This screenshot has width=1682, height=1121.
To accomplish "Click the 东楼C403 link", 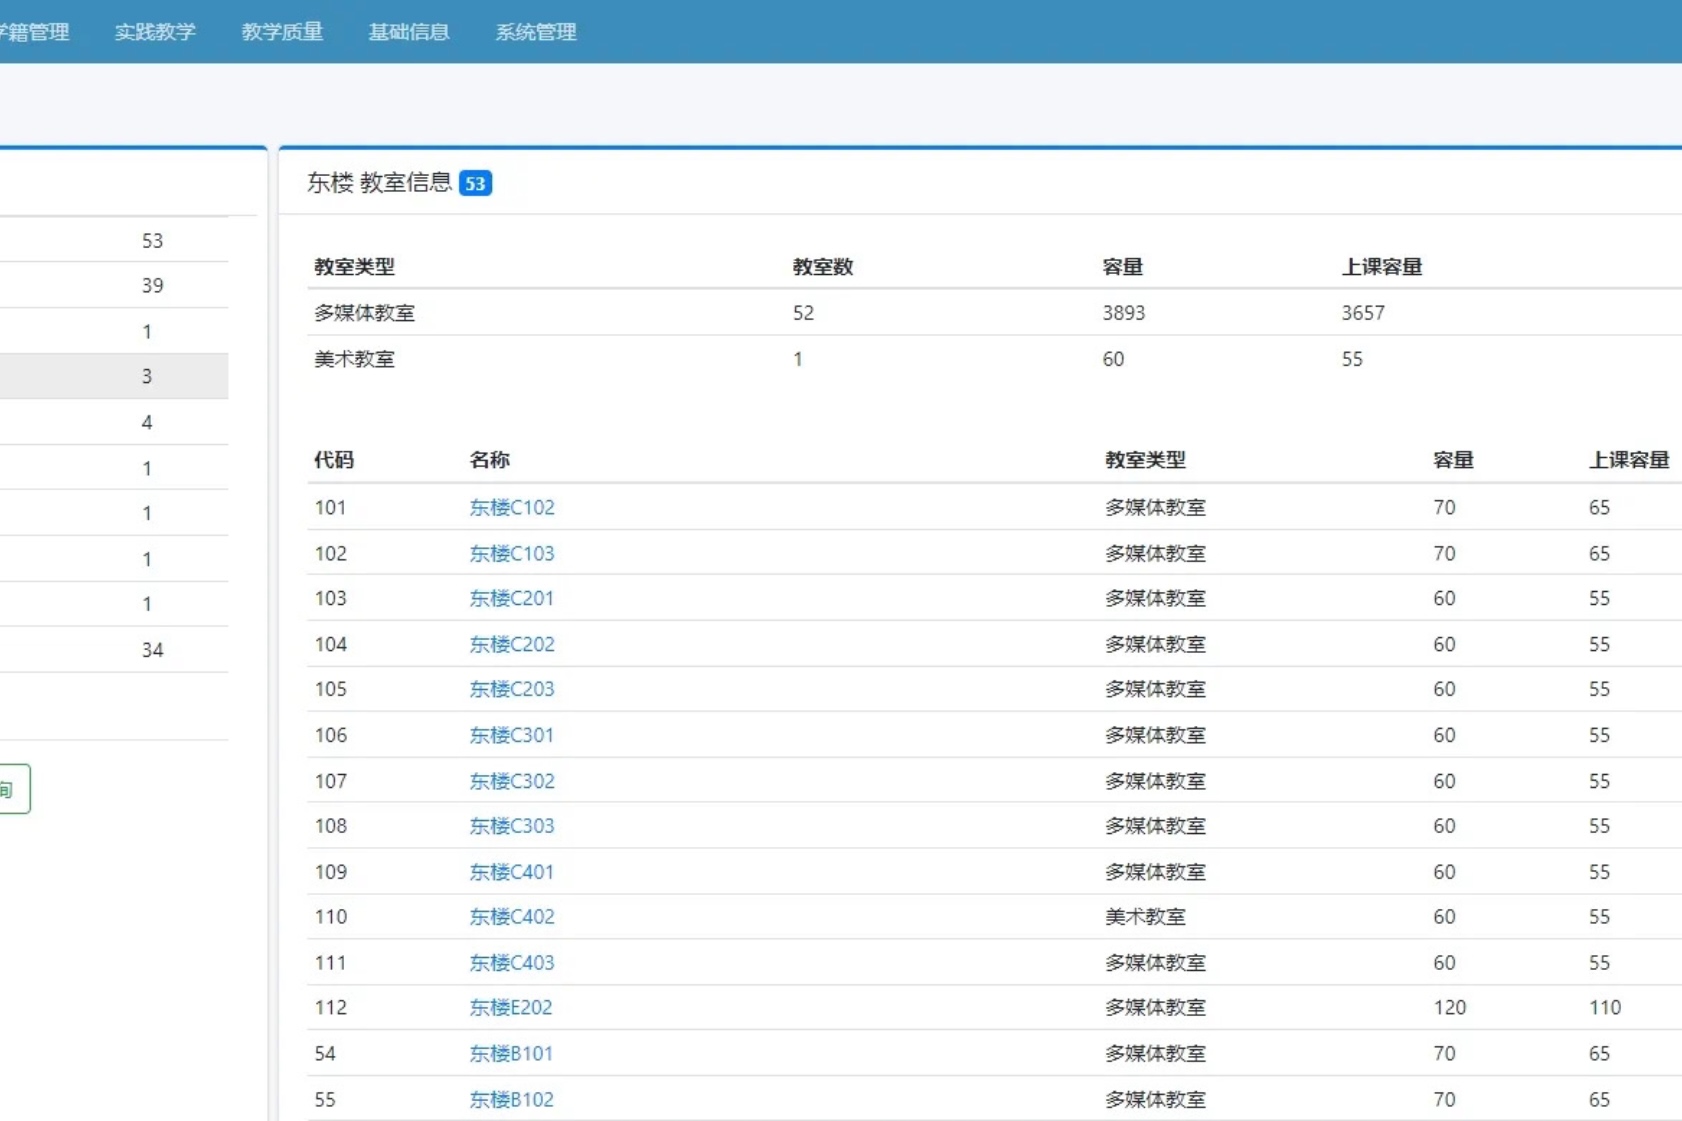I will 512,962.
